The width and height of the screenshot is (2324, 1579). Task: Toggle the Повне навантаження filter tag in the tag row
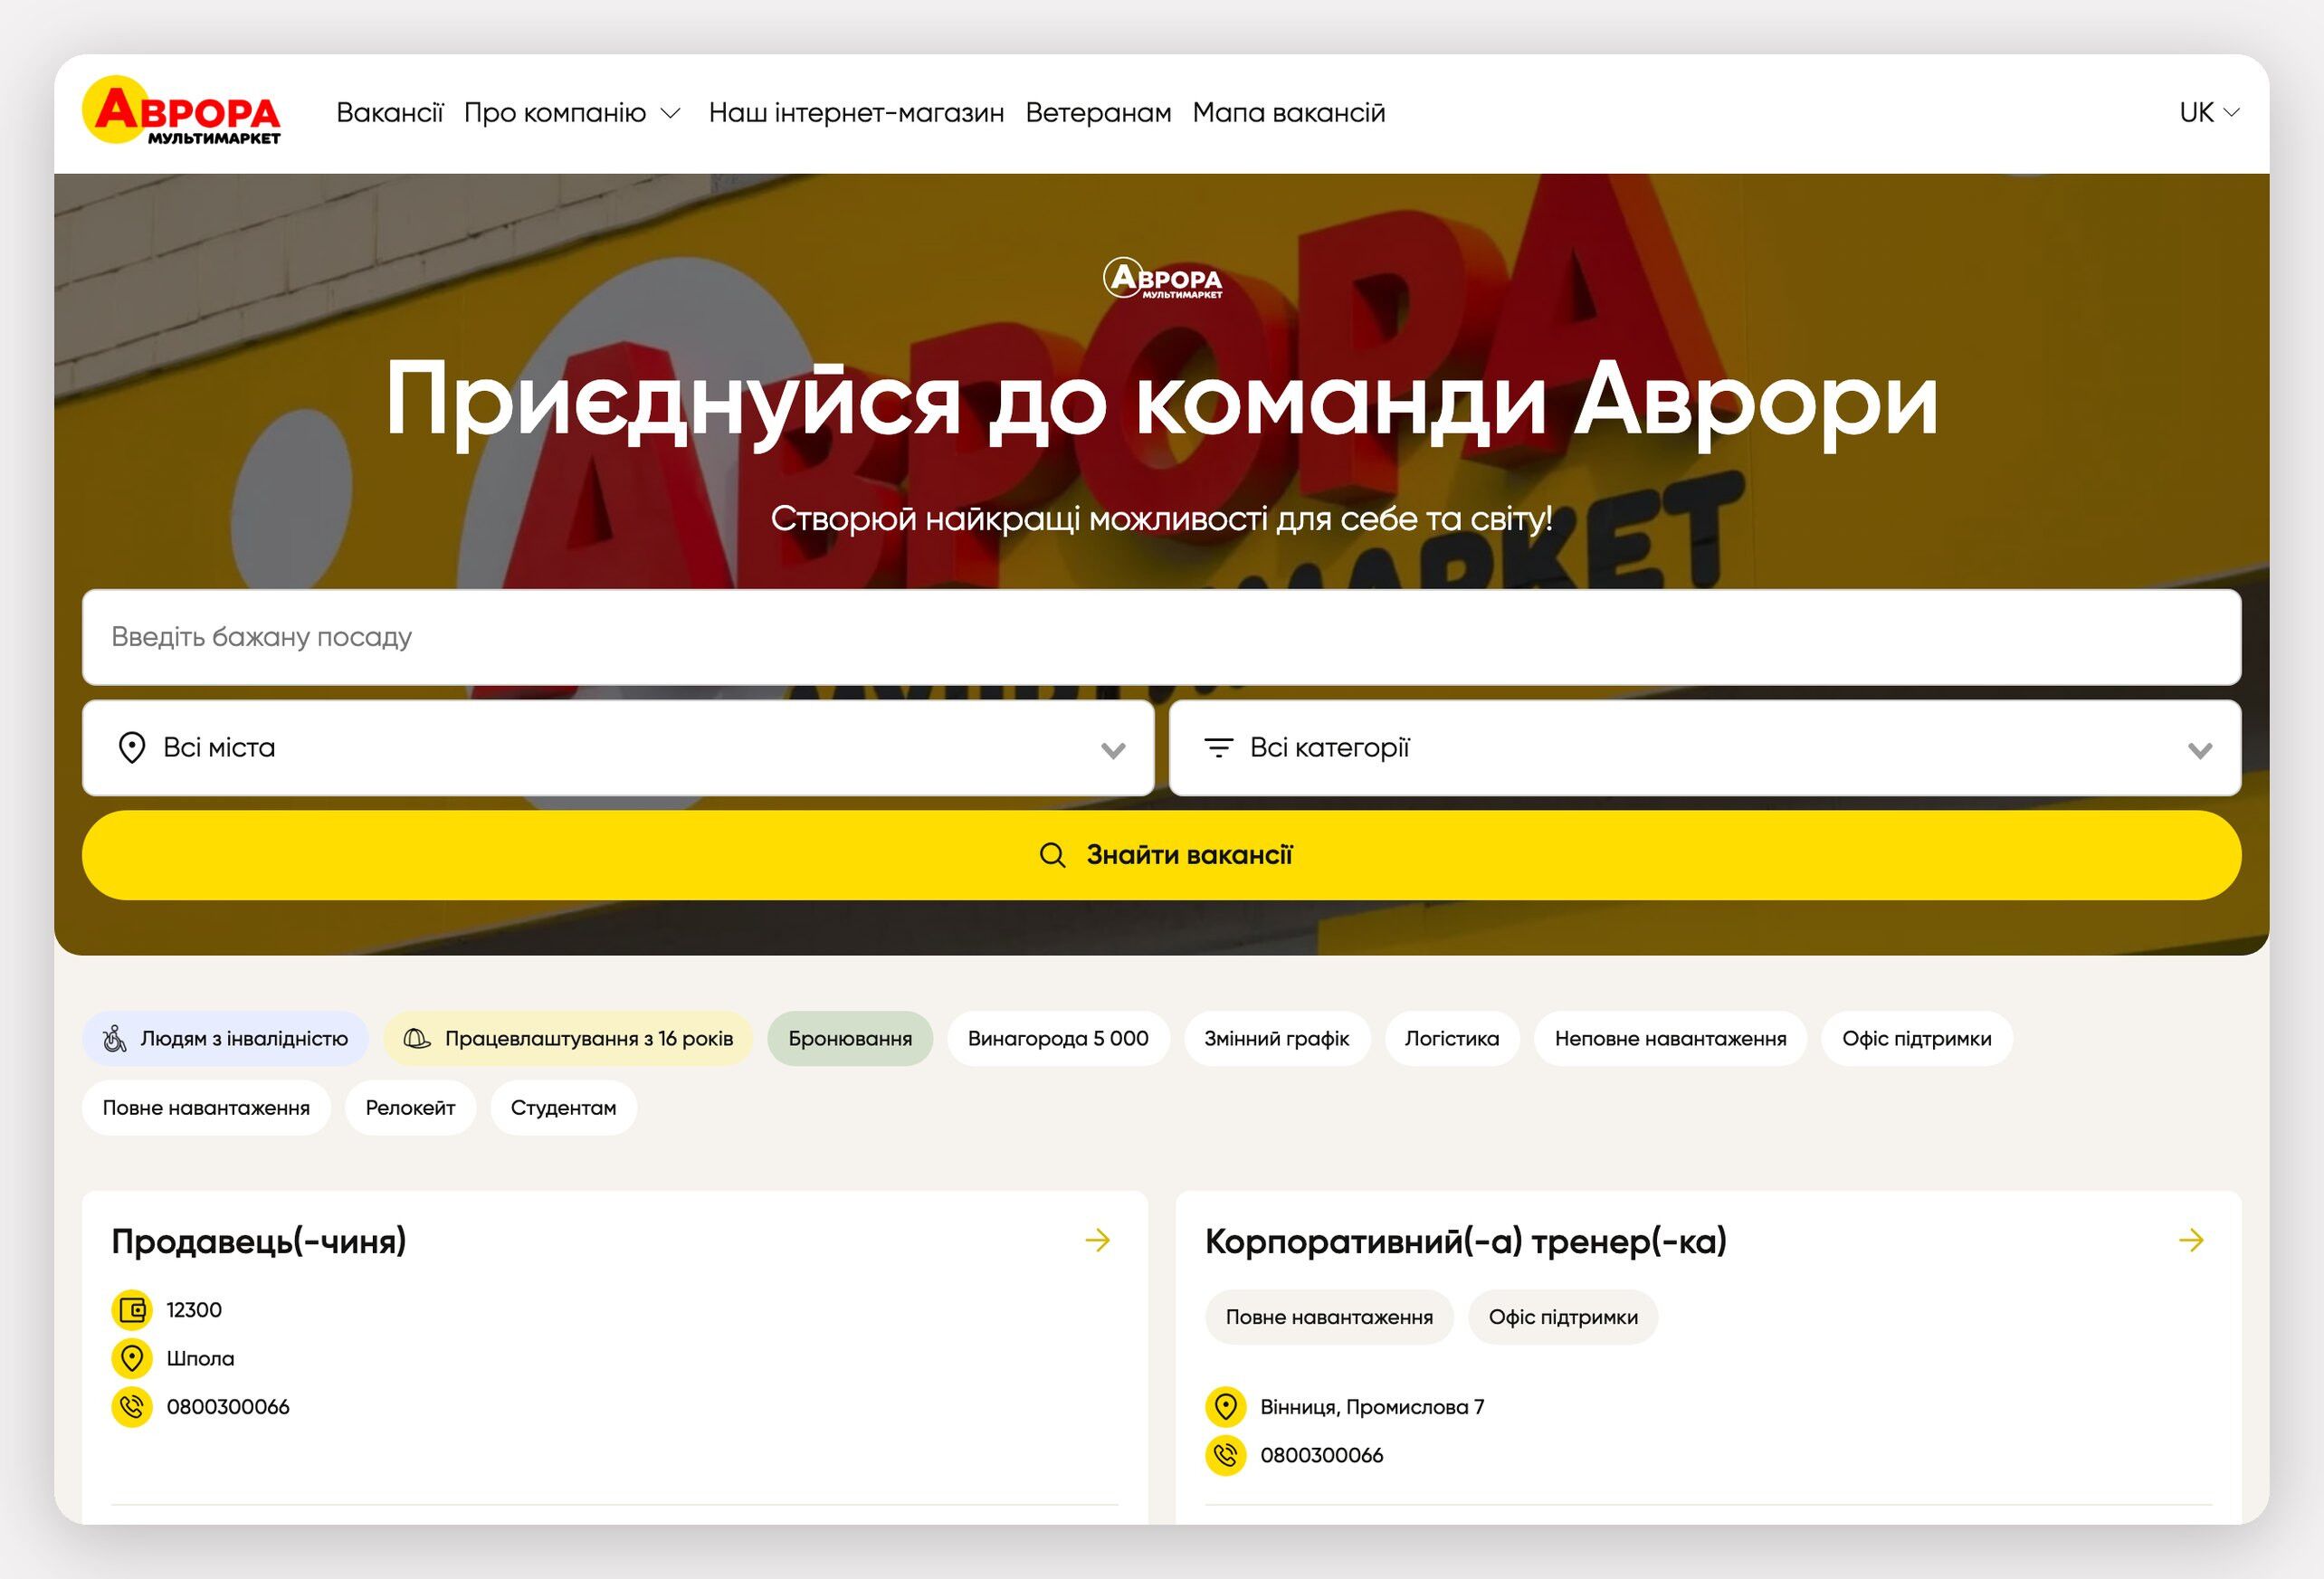[x=206, y=1108]
